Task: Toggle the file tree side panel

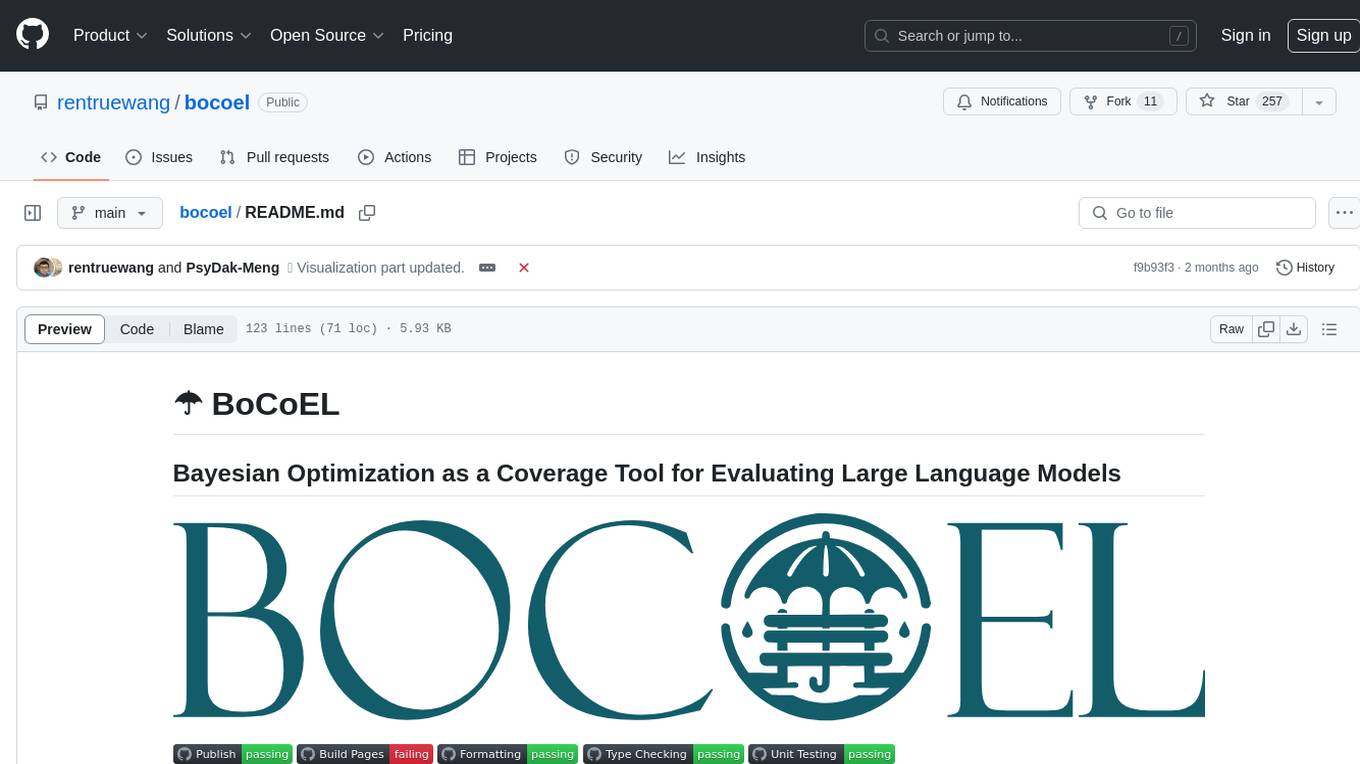Action: pos(32,213)
